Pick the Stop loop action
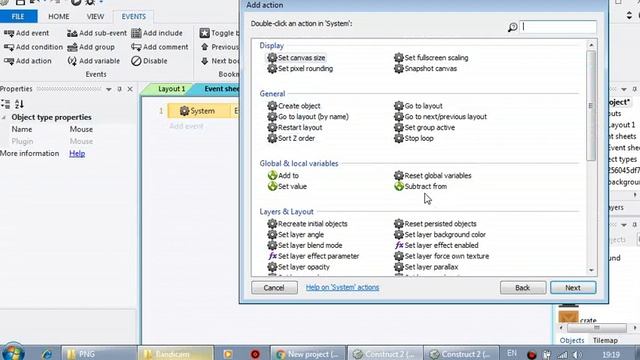 point(414,138)
